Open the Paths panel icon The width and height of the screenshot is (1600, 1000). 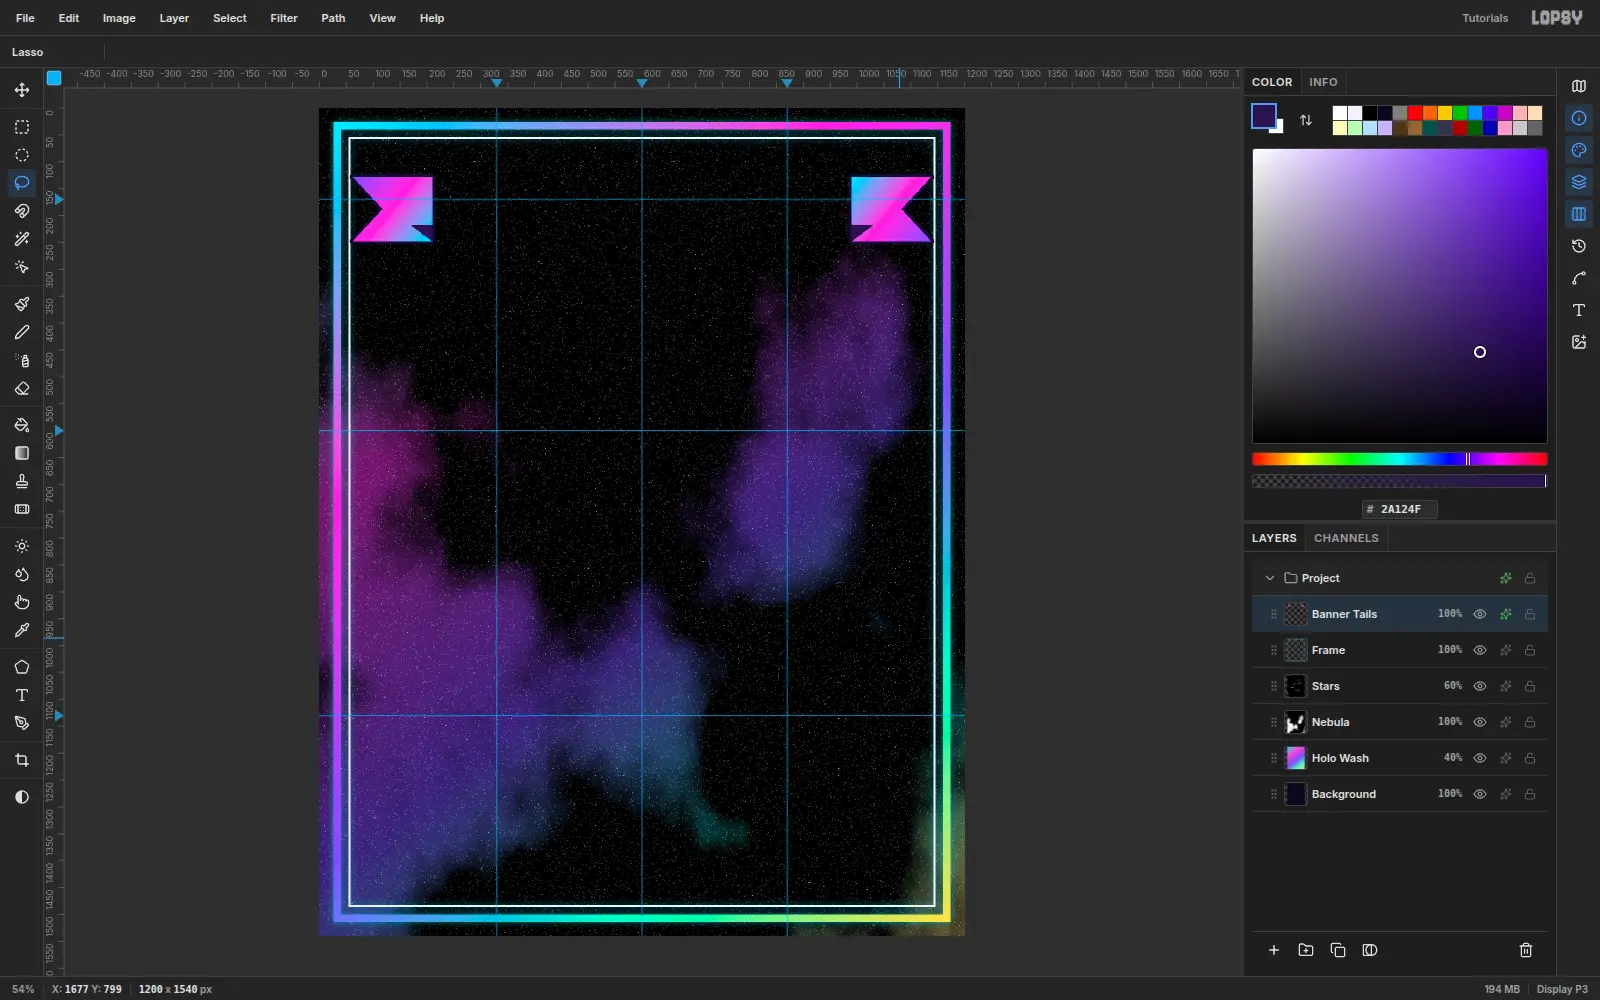[x=1579, y=278]
